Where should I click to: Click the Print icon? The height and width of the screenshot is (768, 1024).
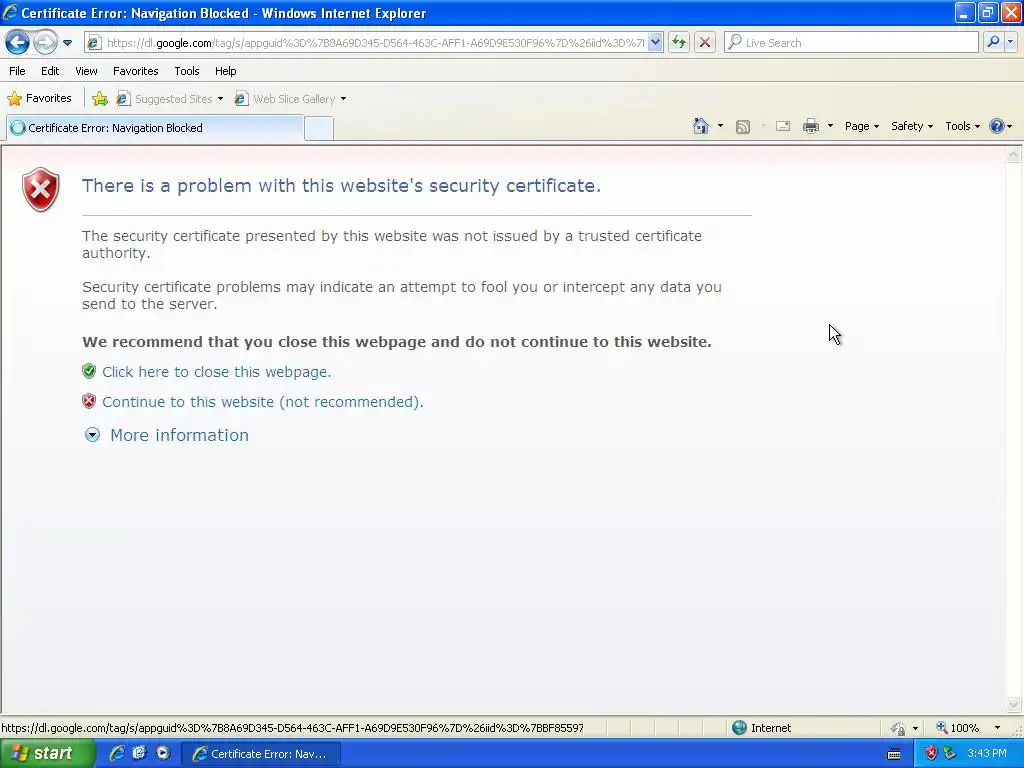tap(810, 126)
